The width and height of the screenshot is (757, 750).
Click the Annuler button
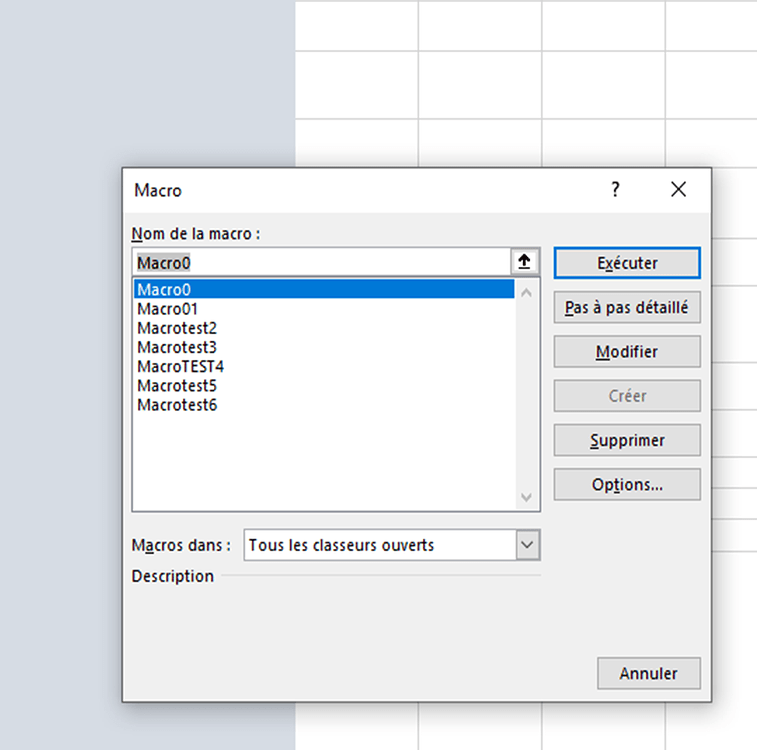tap(648, 673)
